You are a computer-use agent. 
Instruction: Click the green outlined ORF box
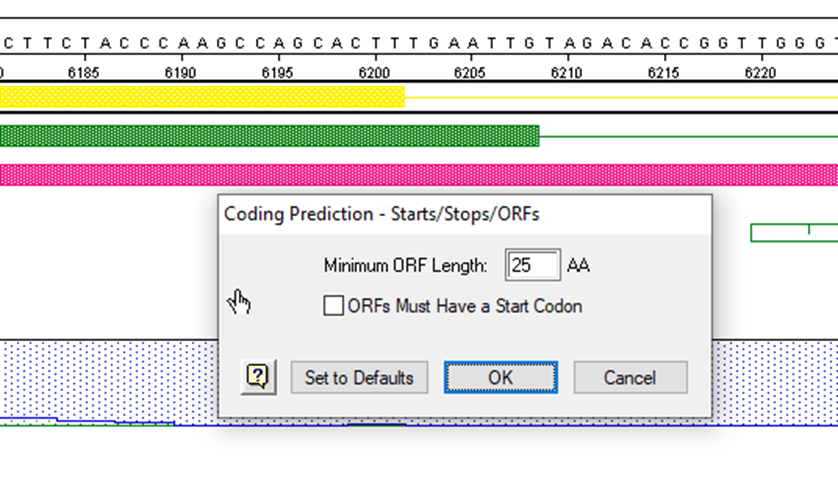tap(793, 233)
